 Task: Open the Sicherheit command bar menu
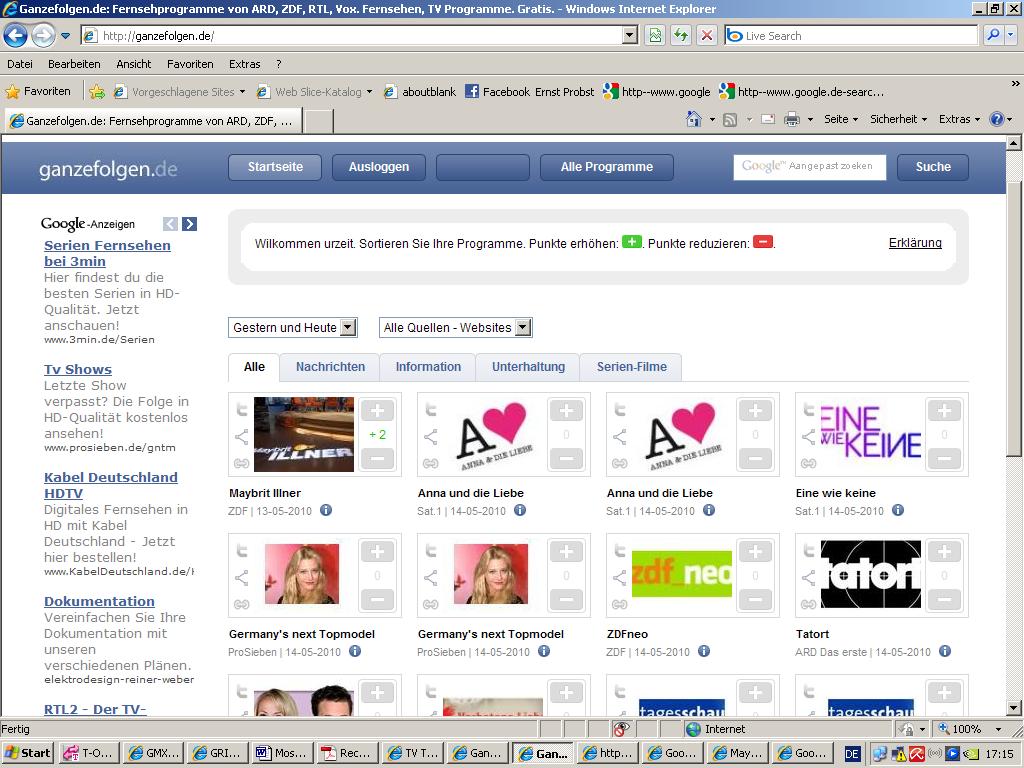898,120
